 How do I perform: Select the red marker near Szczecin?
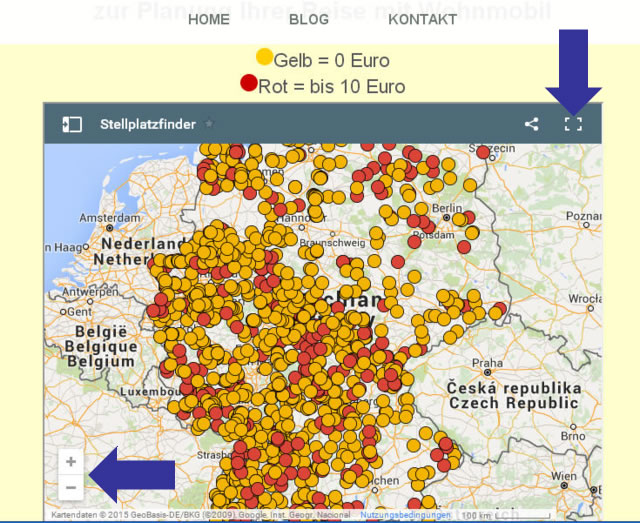pyautogui.click(x=483, y=152)
